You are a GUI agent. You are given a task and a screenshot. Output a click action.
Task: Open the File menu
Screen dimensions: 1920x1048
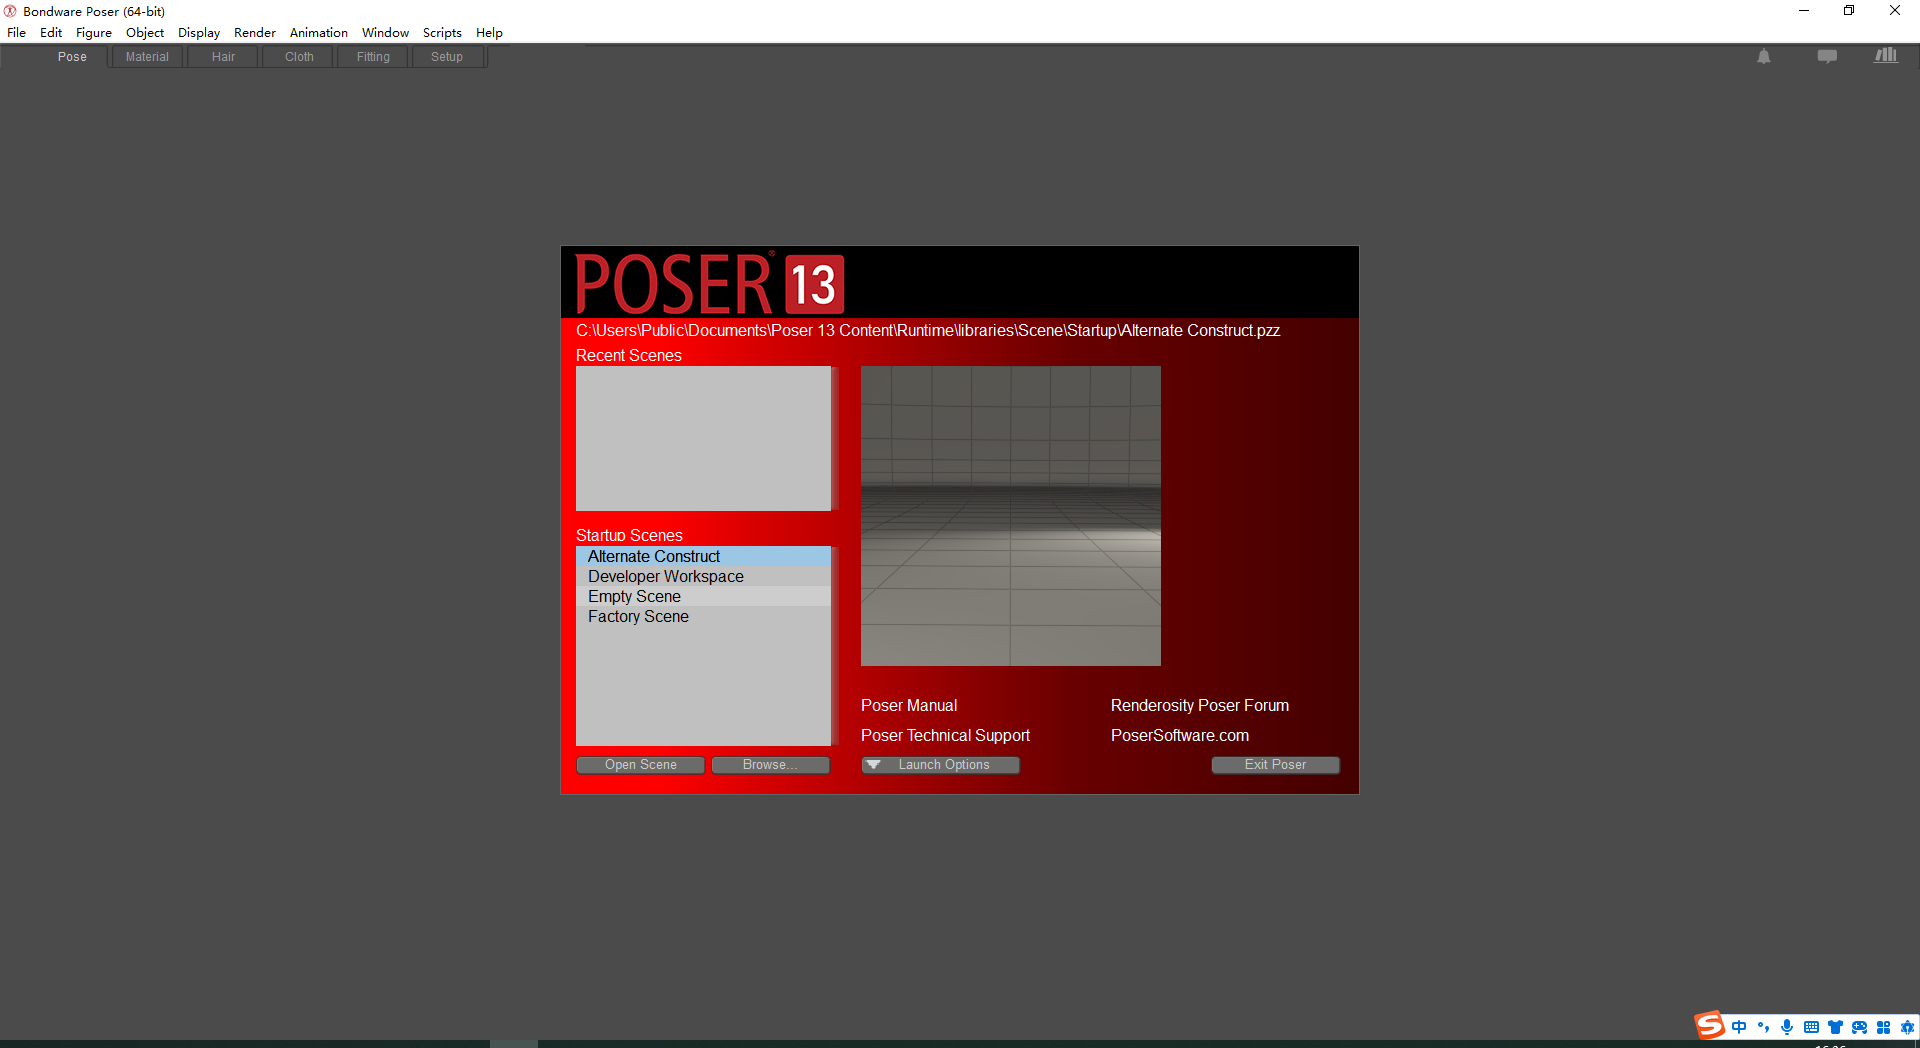pyautogui.click(x=16, y=32)
